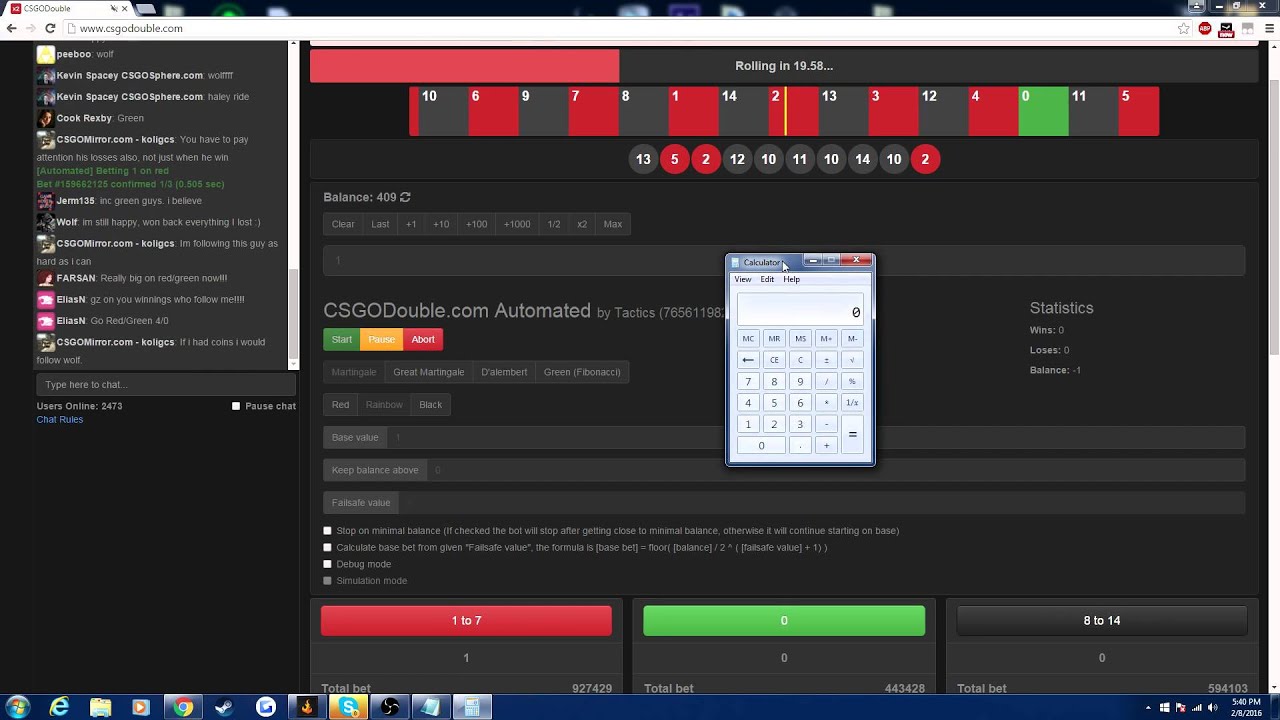The width and height of the screenshot is (1280, 720).
Task: Click orange Pause bot button
Action: [381, 340]
